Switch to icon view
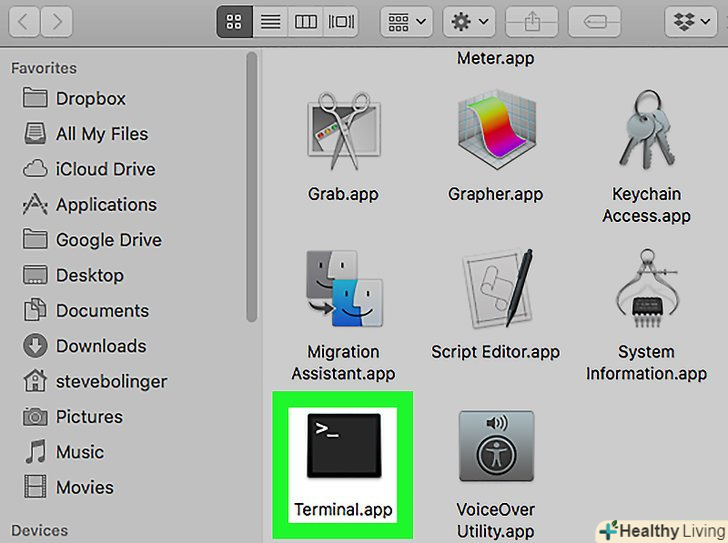The height and width of the screenshot is (543, 728). click(234, 21)
